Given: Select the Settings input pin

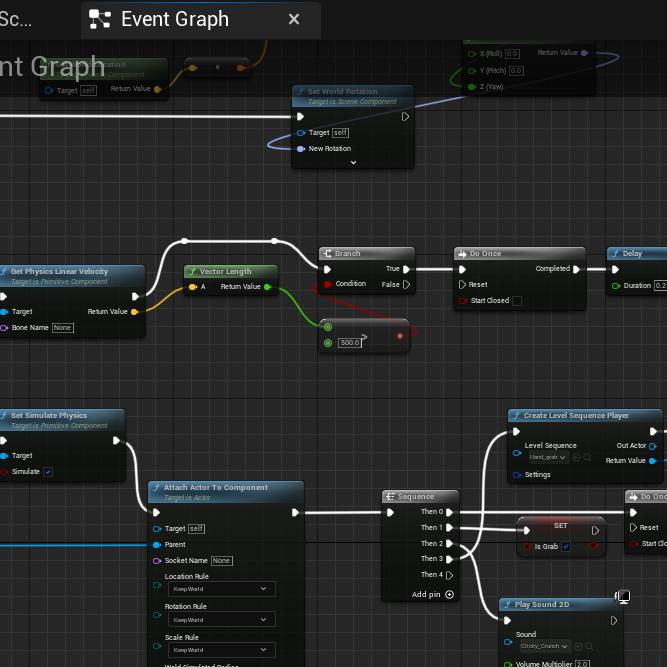Looking at the screenshot, I should tap(517, 475).
